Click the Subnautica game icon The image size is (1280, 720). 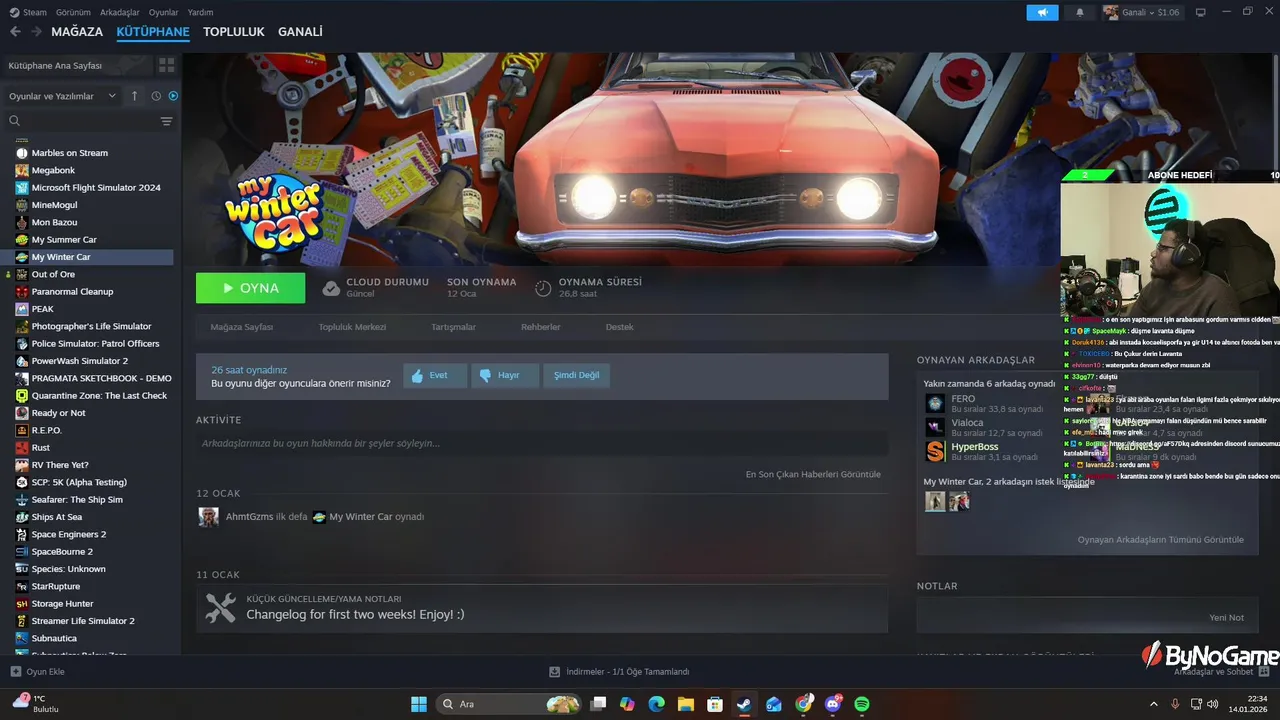click(22, 638)
